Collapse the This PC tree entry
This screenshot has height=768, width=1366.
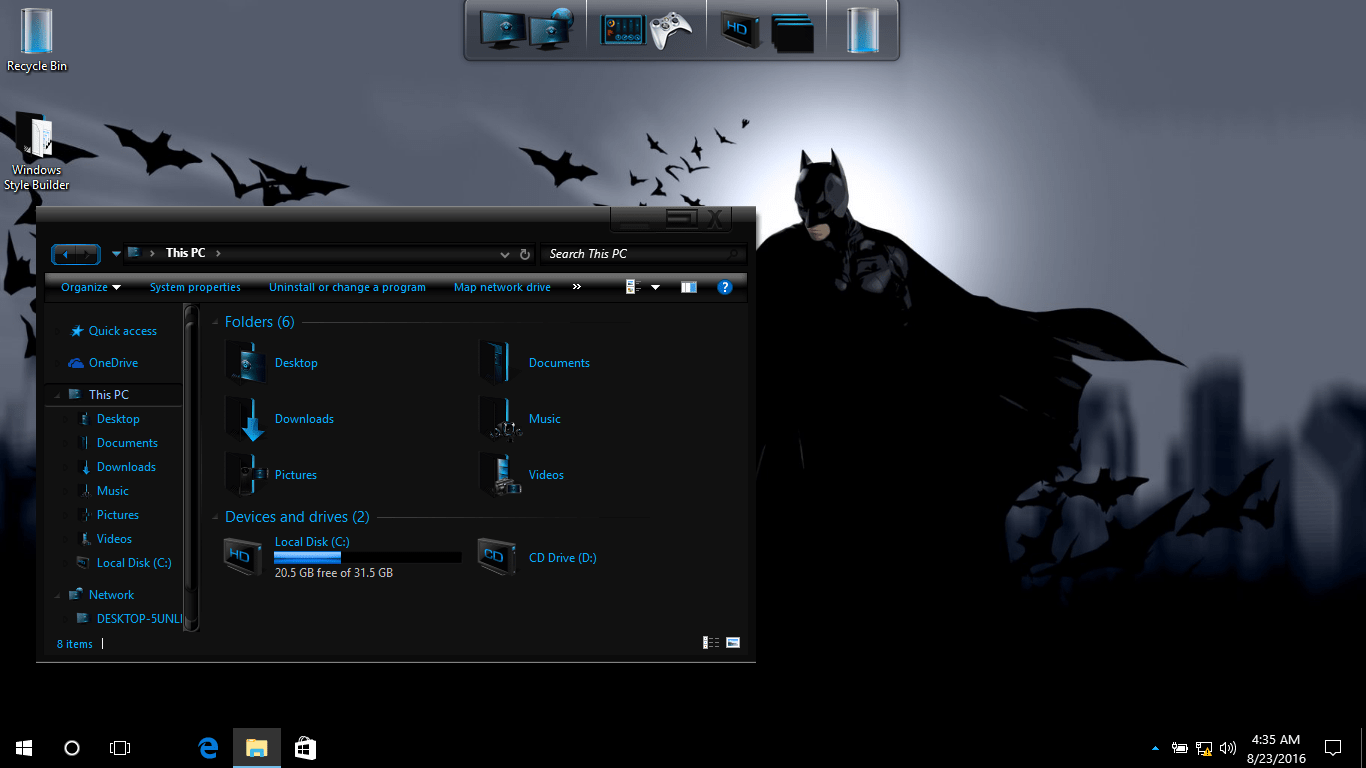point(57,394)
